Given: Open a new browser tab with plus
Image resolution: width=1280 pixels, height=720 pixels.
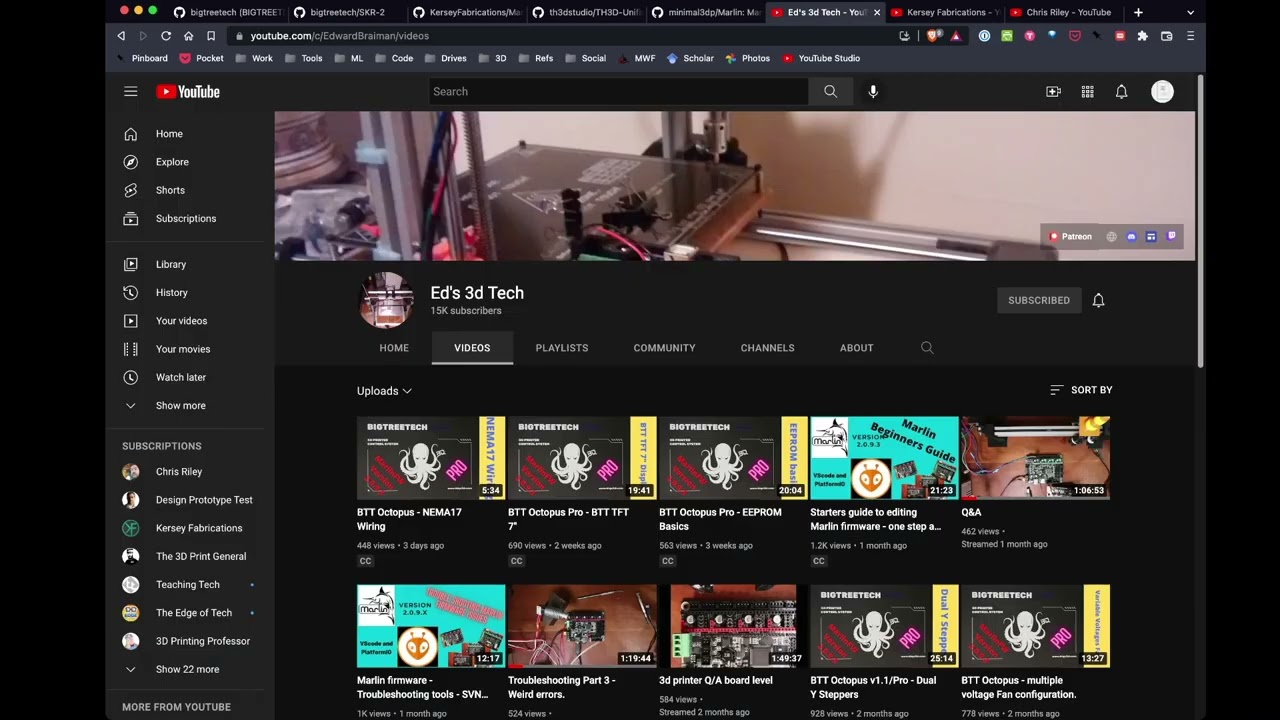Looking at the screenshot, I should pyautogui.click(x=1138, y=12).
